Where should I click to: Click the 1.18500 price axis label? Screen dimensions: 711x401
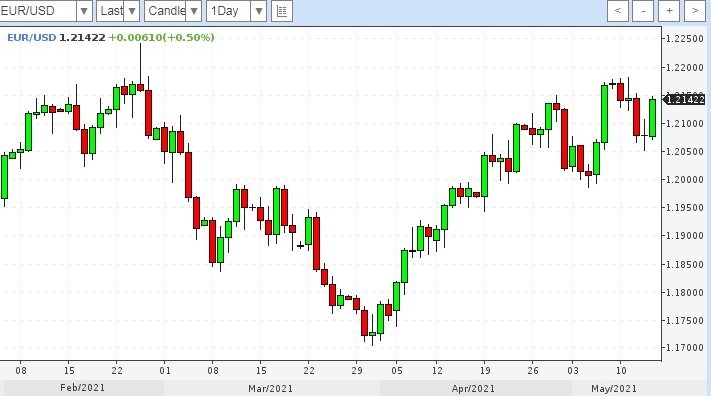685,264
